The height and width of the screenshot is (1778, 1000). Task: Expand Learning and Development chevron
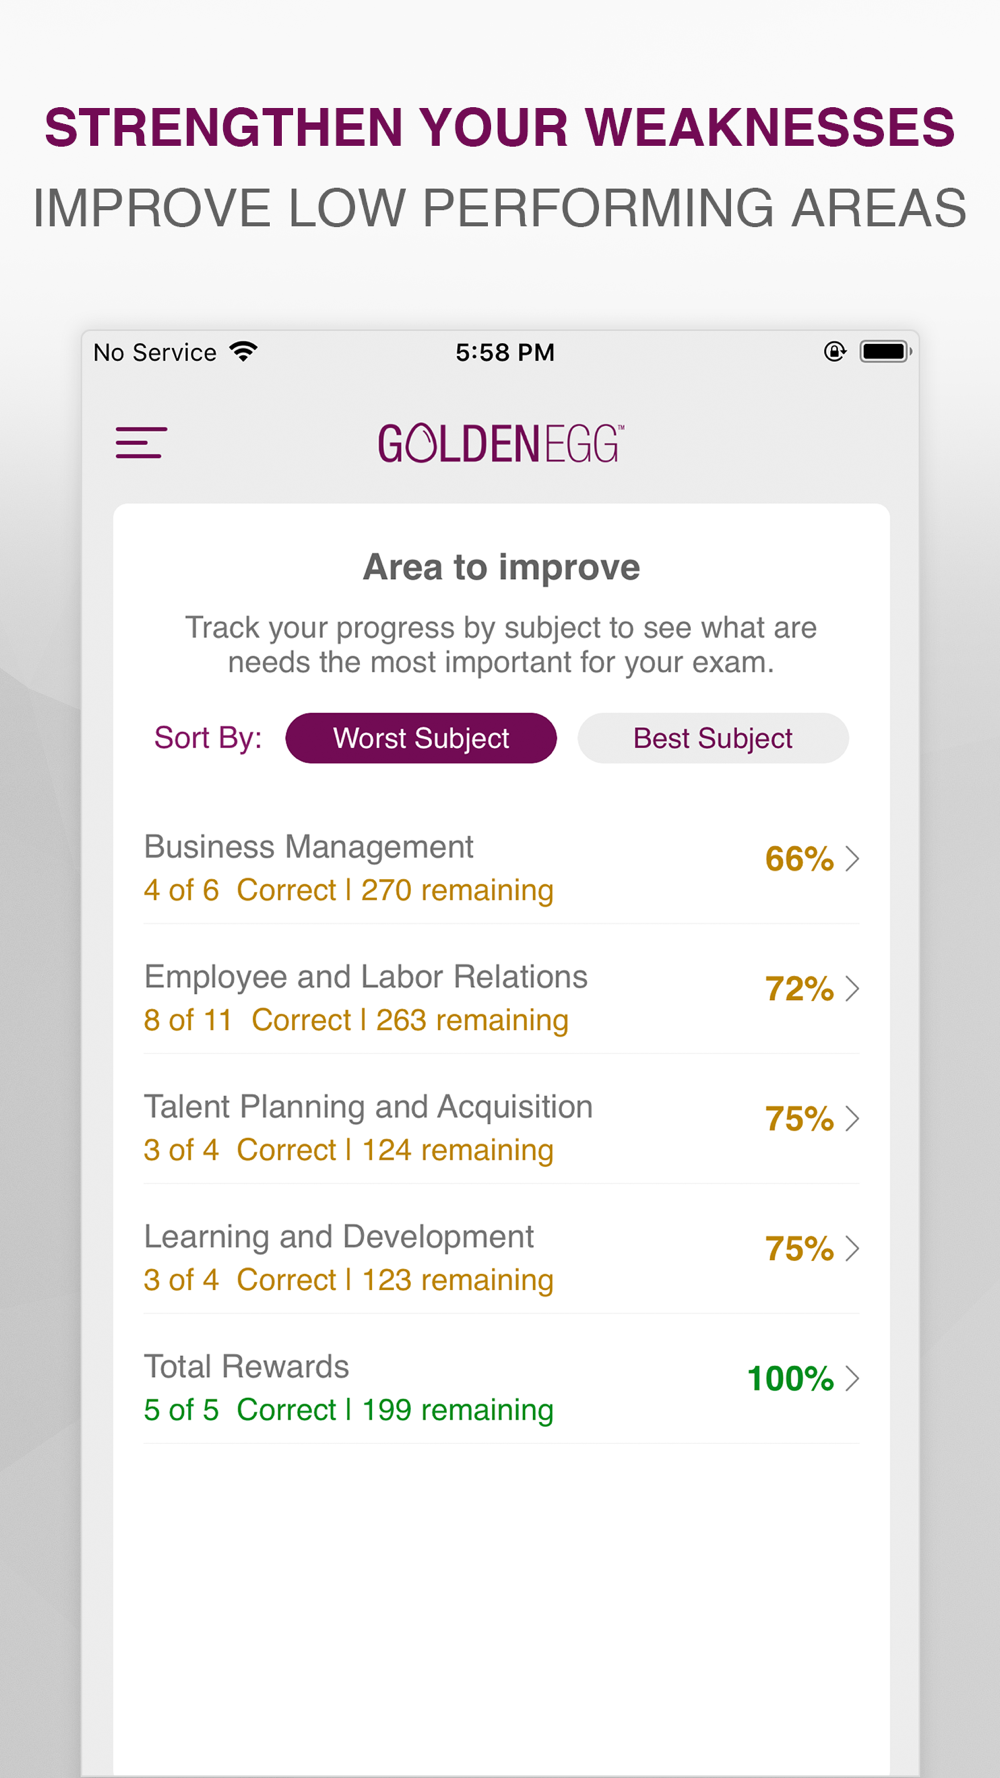pyautogui.click(x=852, y=1249)
